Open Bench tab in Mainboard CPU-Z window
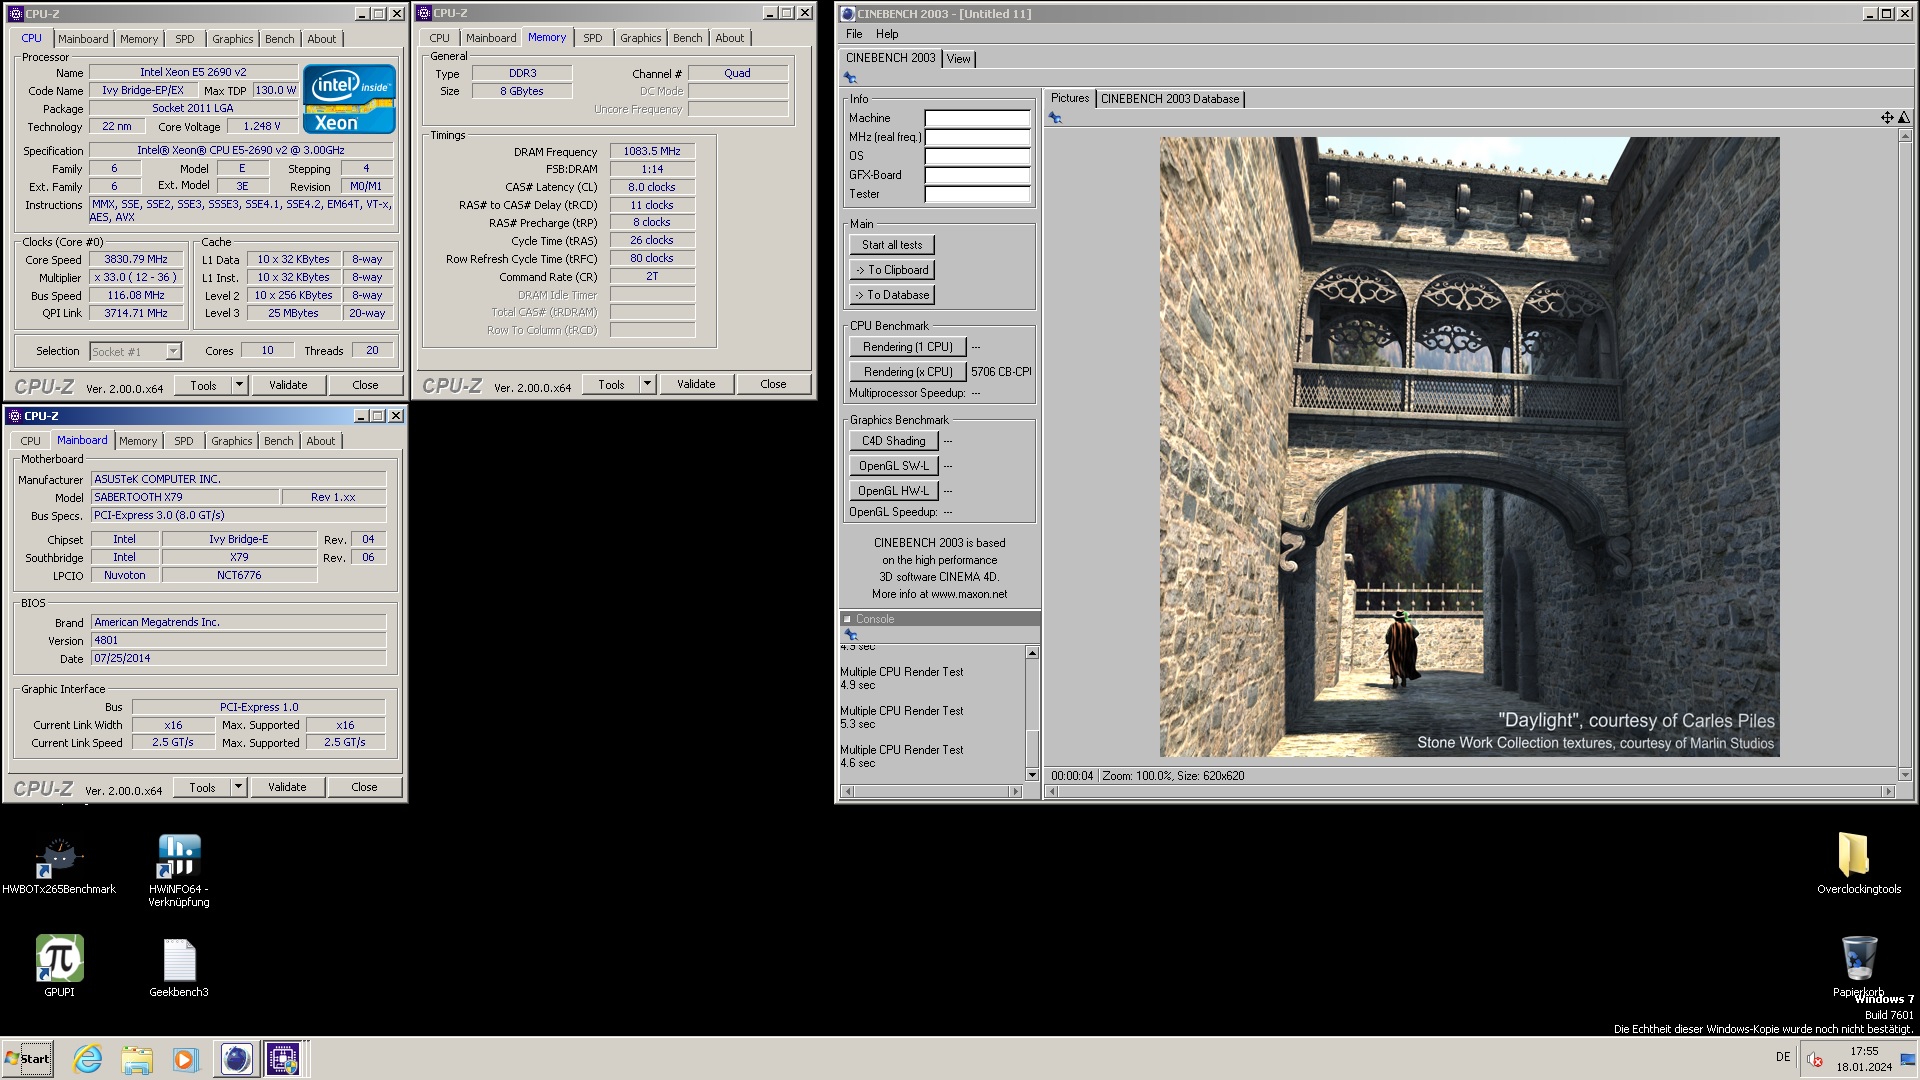The image size is (1920, 1080). click(279, 441)
